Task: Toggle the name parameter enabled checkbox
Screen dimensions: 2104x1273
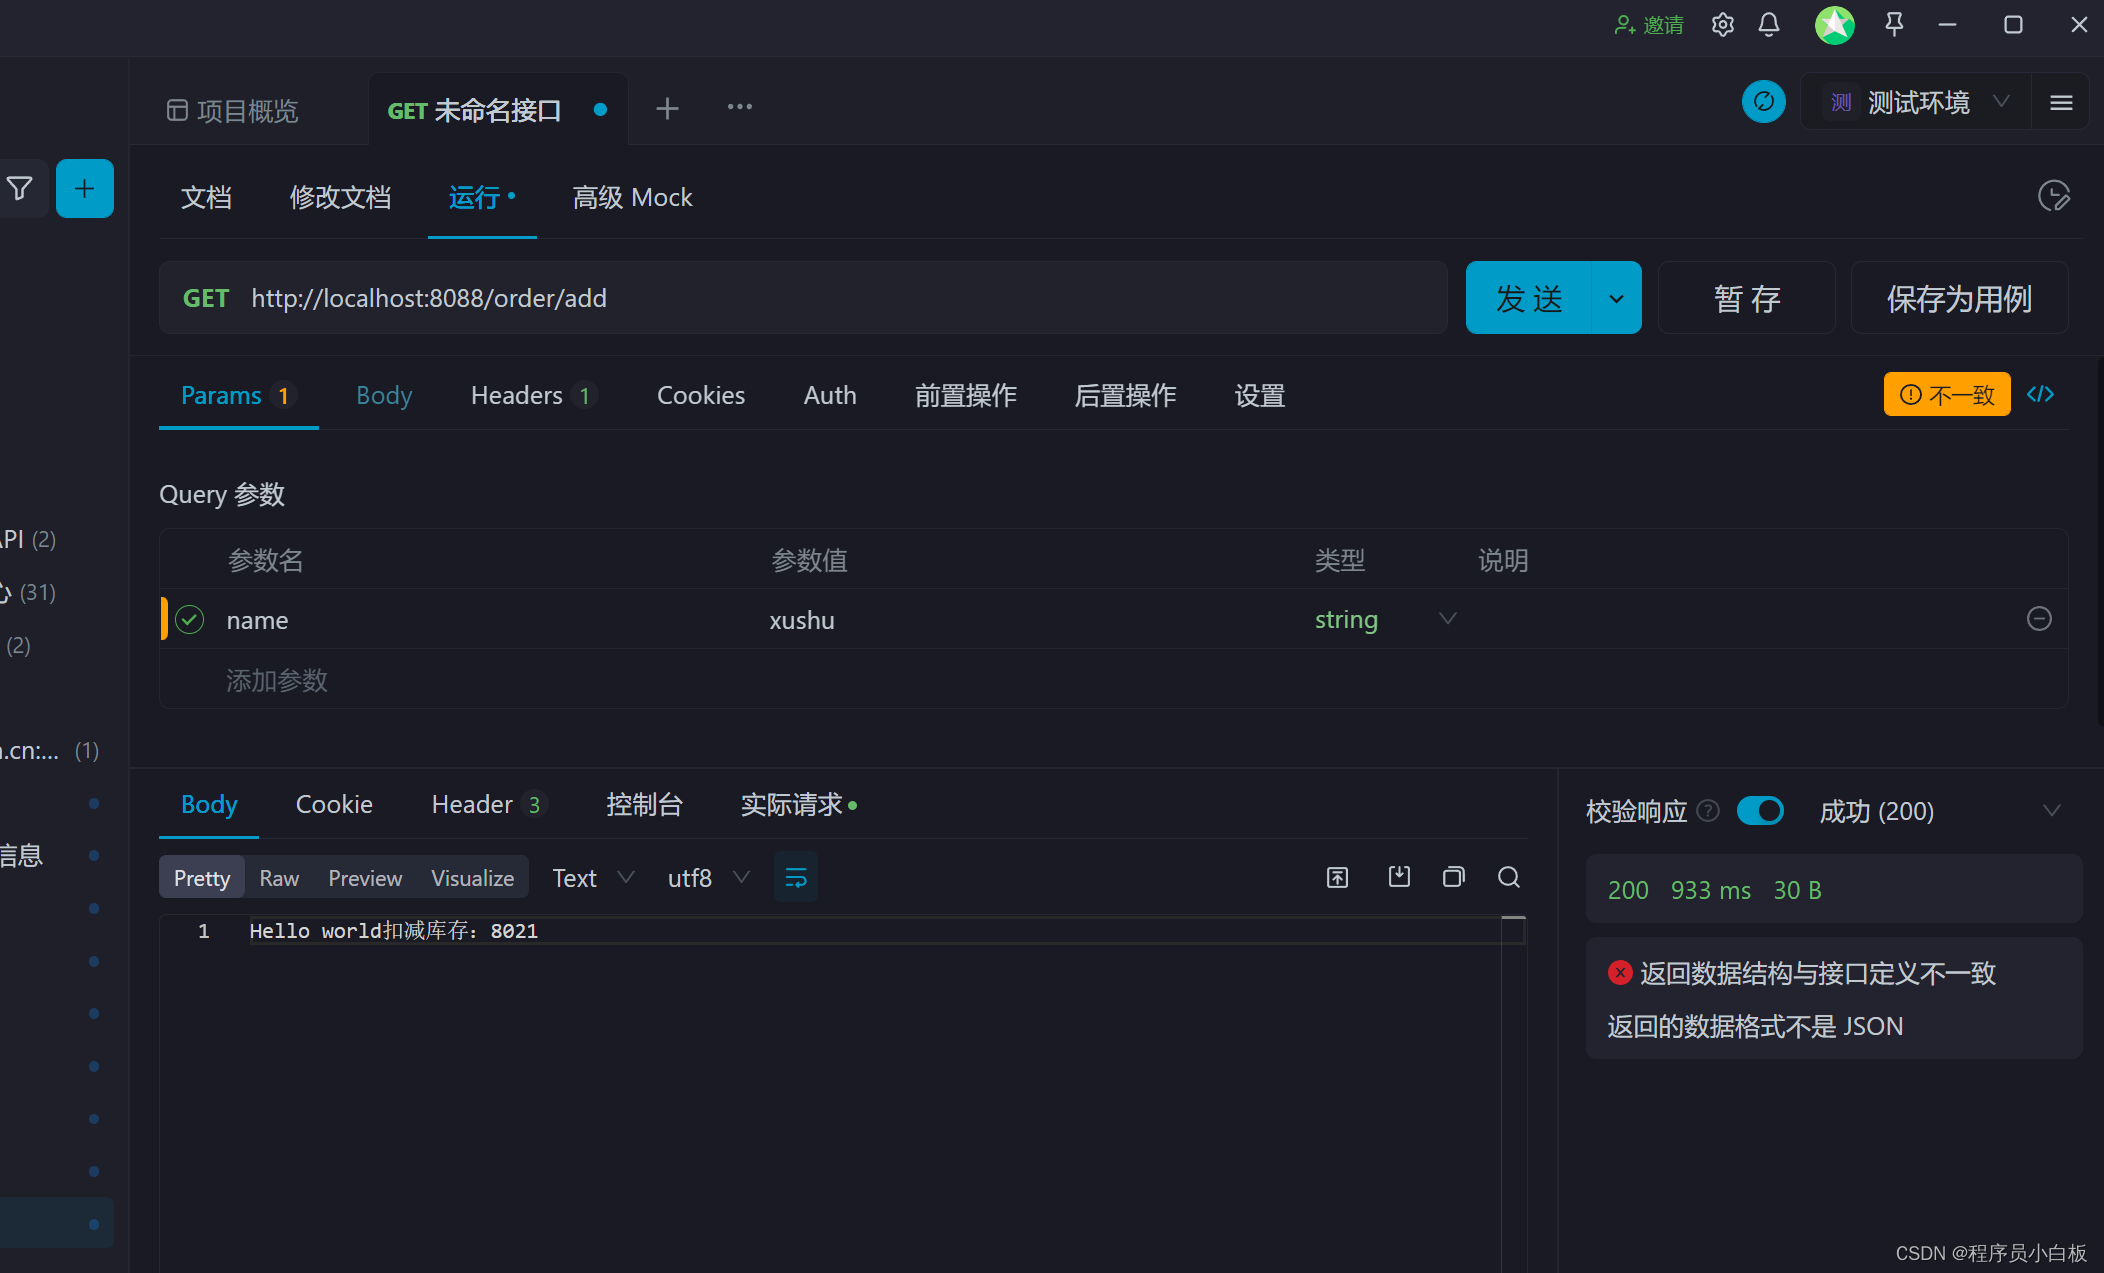Action: click(x=189, y=619)
